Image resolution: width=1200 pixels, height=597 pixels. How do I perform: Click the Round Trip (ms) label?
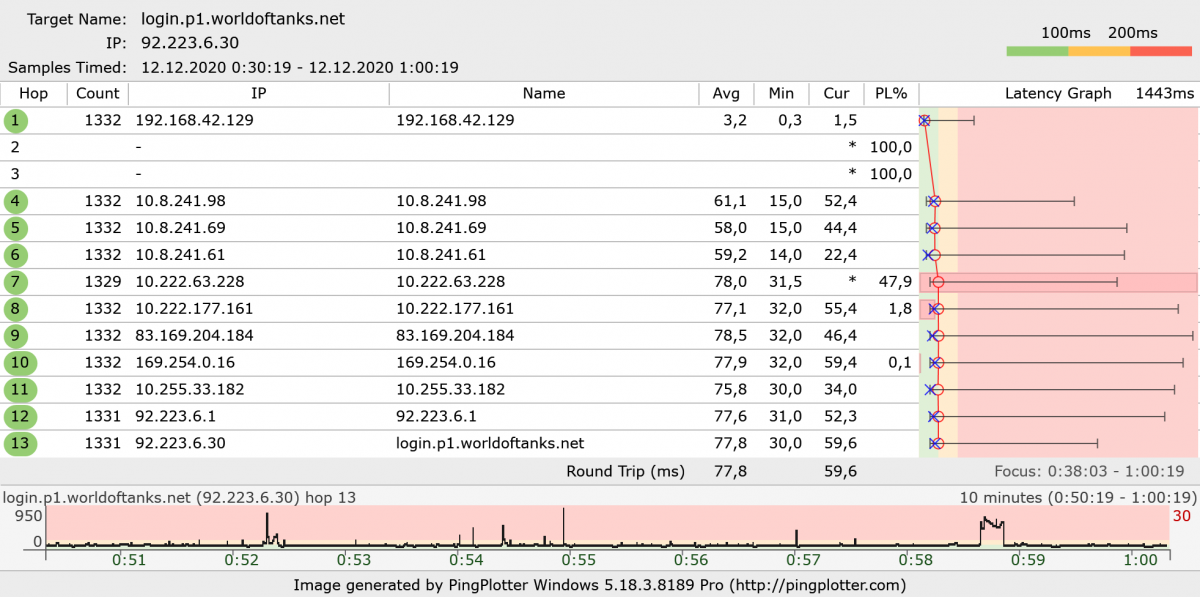coord(626,471)
